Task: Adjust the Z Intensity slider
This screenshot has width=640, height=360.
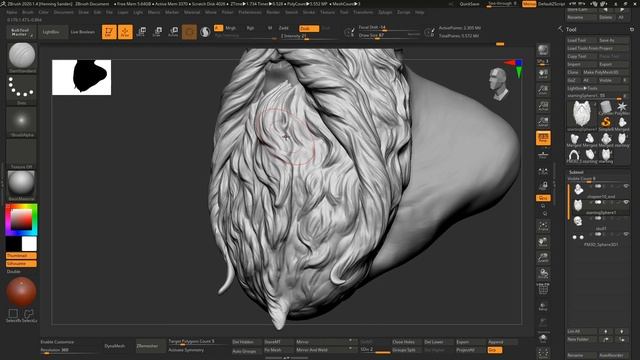Action: 308,36
